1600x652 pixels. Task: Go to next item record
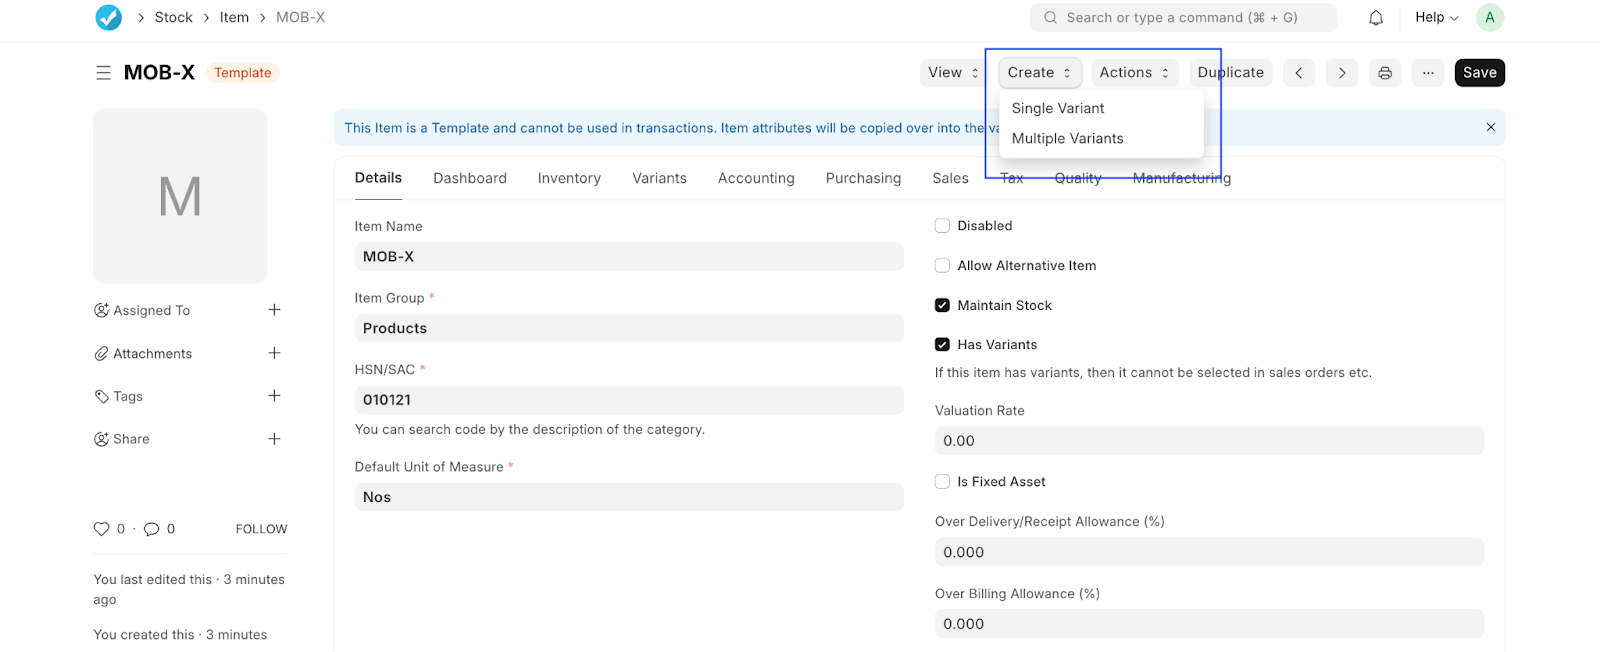tap(1342, 73)
